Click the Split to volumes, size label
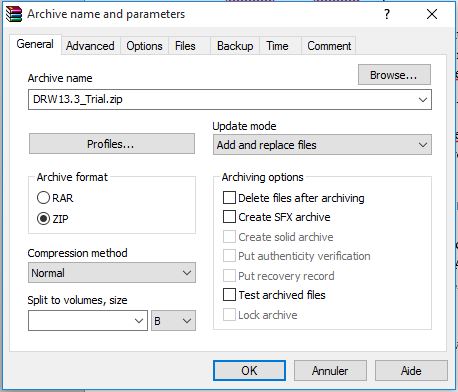Viewport: 458px width, 392px height. (x=77, y=300)
